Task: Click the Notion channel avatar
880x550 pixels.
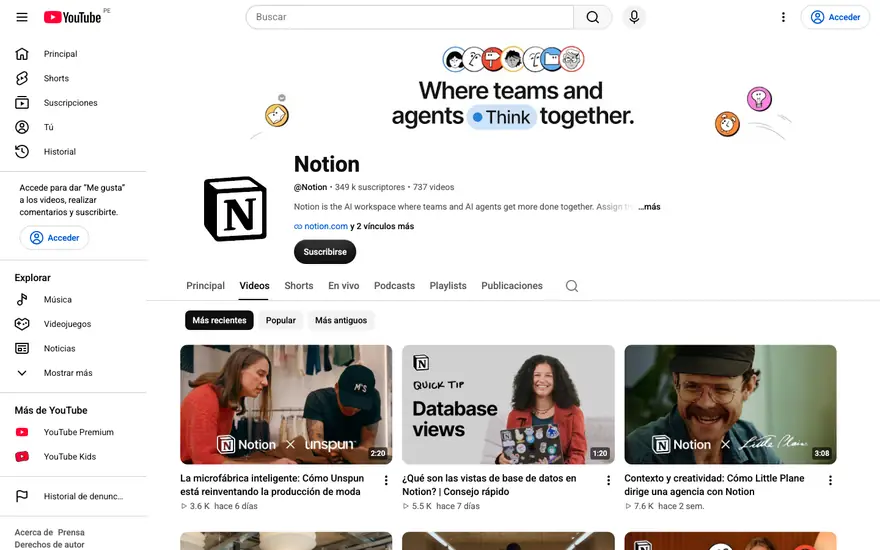Action: coord(235,209)
